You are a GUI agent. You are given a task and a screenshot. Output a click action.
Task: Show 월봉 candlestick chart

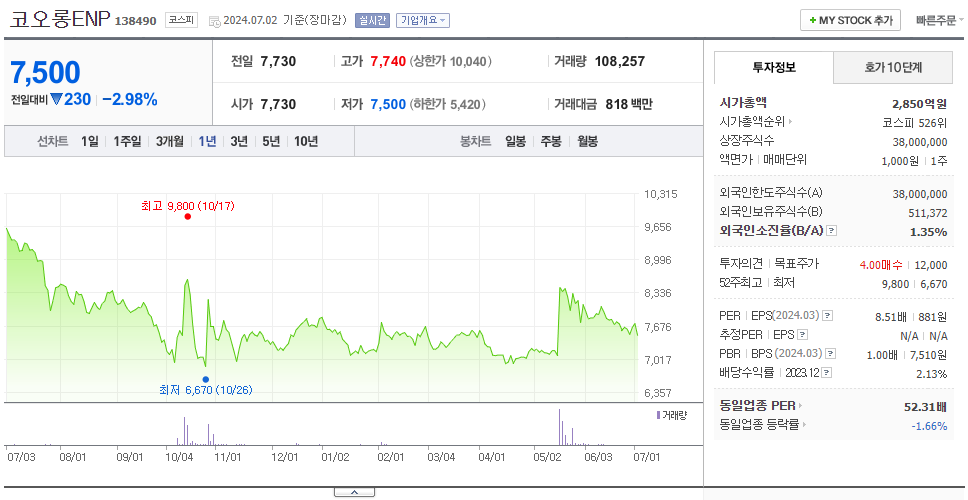tap(588, 141)
